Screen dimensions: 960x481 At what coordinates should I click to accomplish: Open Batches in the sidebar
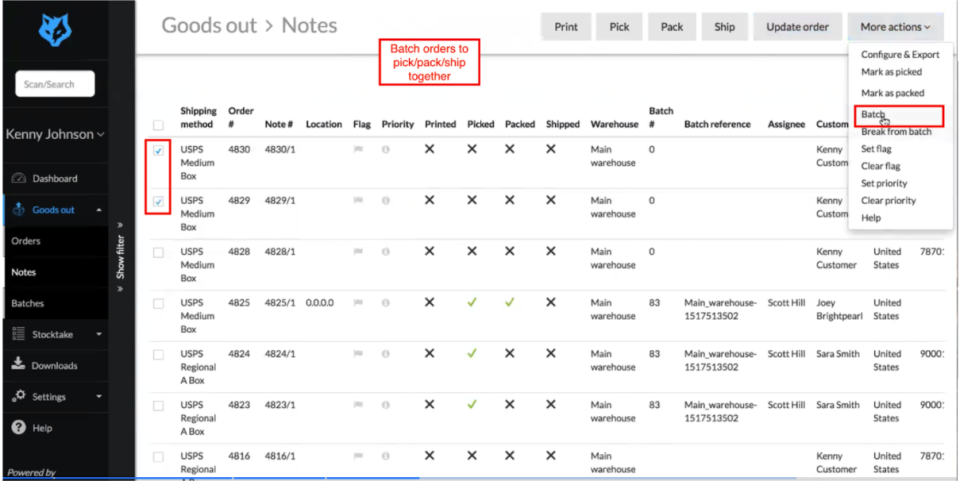pos(28,304)
